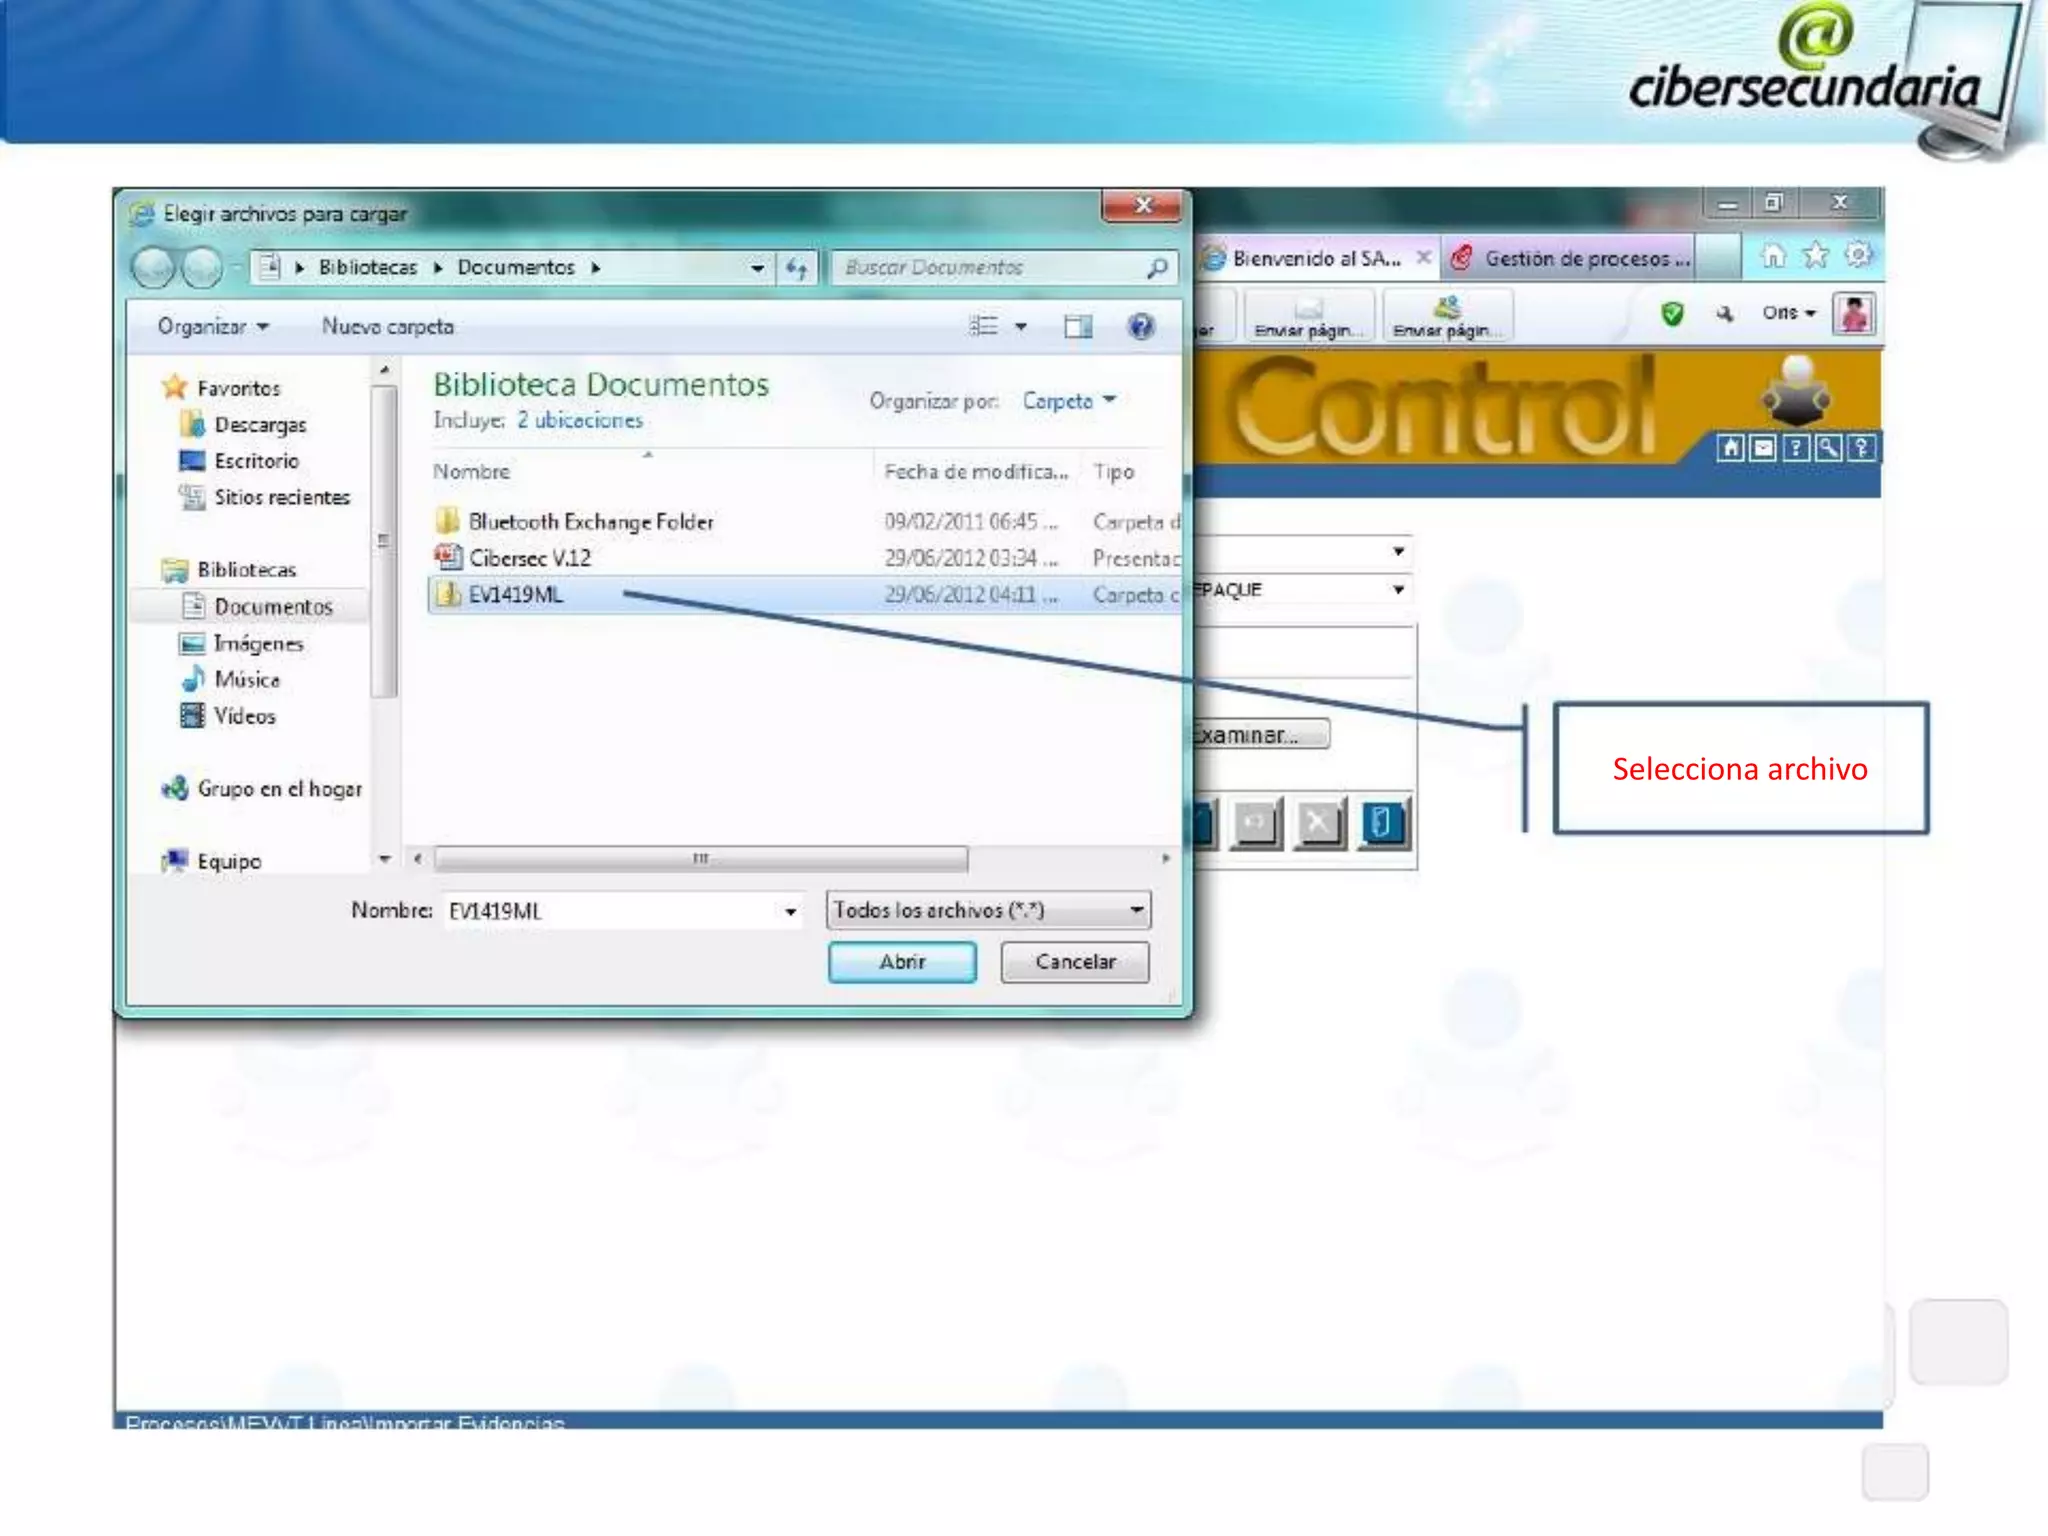
Task: Toggle the preview pane icon
Action: coord(1077,326)
